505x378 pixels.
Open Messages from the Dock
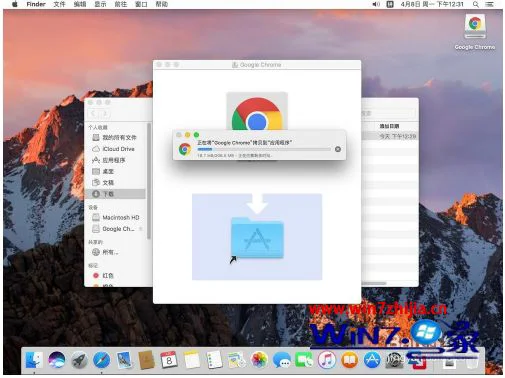[282, 360]
